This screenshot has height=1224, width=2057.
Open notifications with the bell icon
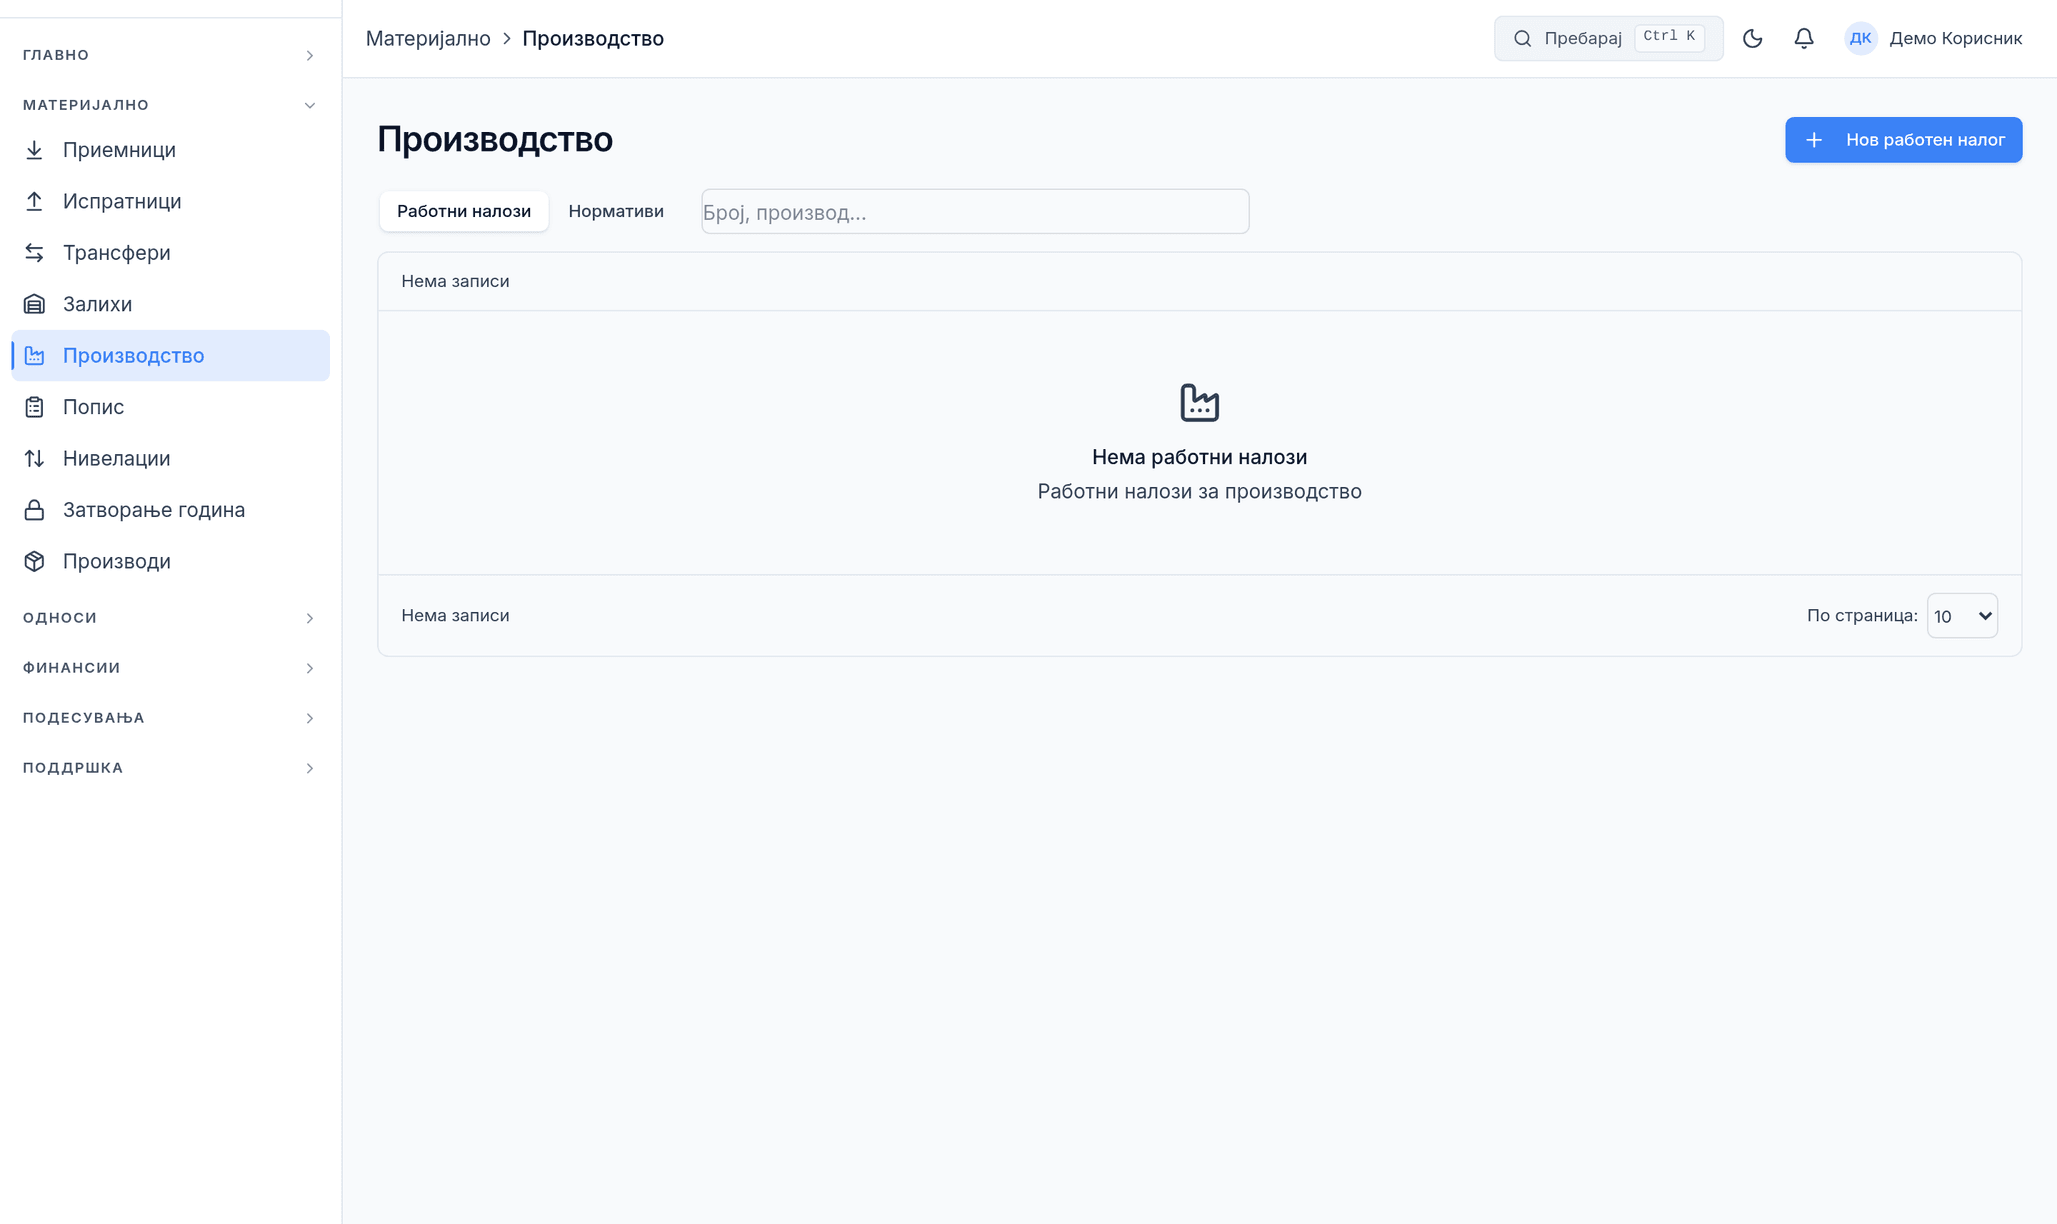[x=1803, y=39]
